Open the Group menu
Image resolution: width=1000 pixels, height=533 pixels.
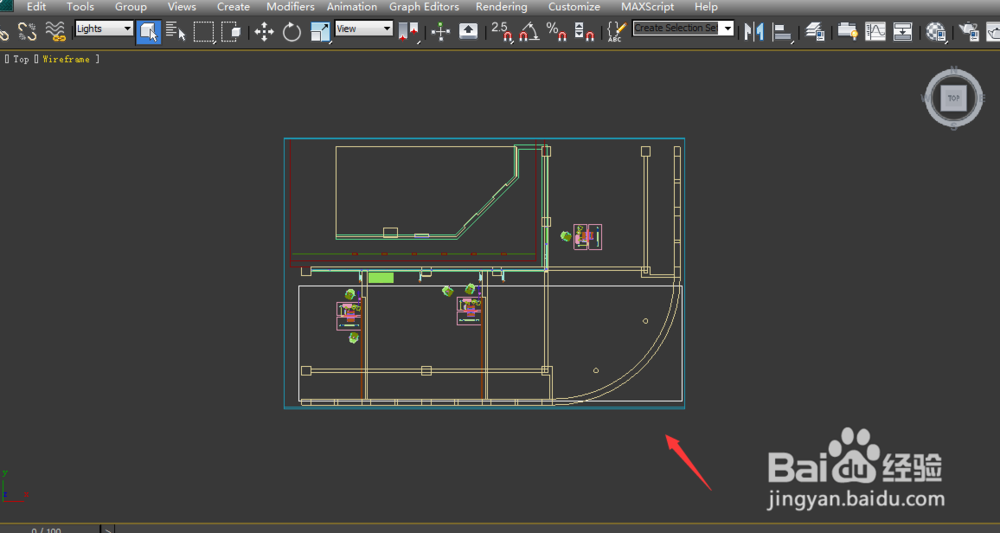tap(131, 7)
